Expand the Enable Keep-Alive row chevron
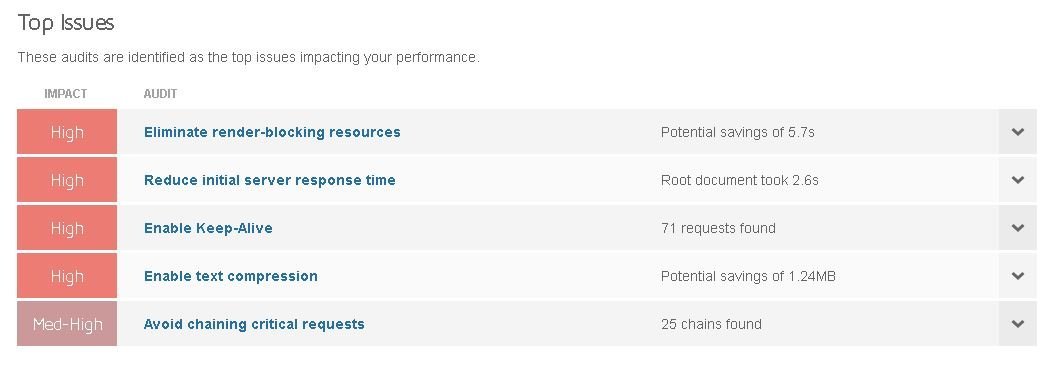 pos(1018,228)
